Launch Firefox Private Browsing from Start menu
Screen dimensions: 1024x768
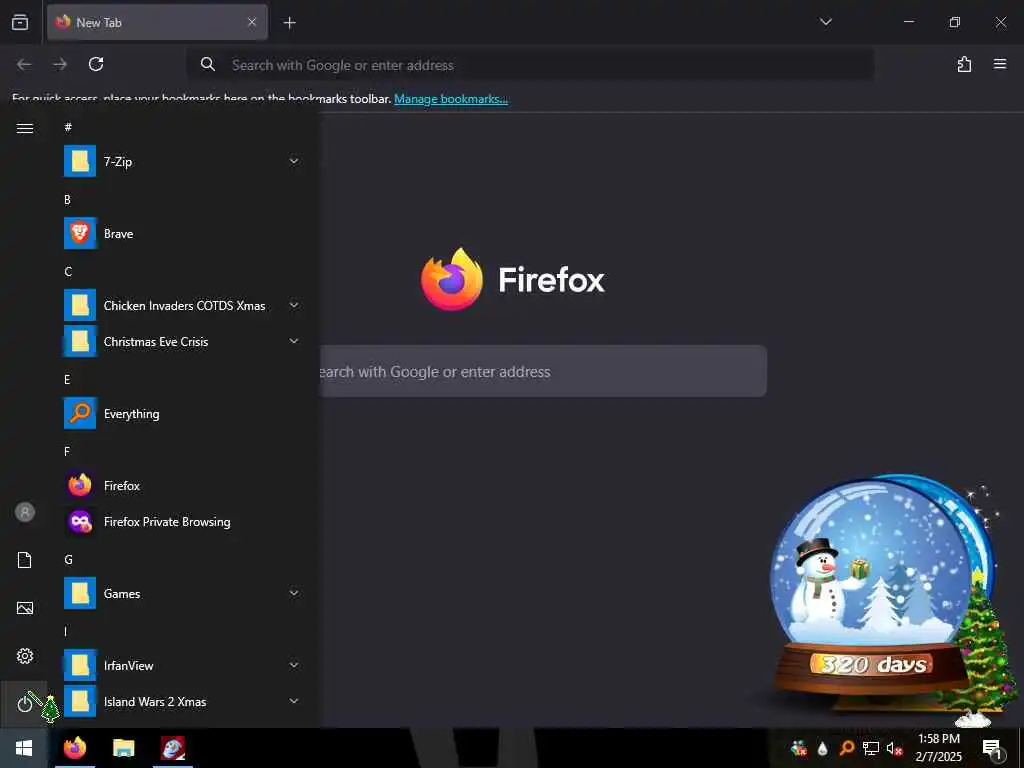(x=182, y=521)
